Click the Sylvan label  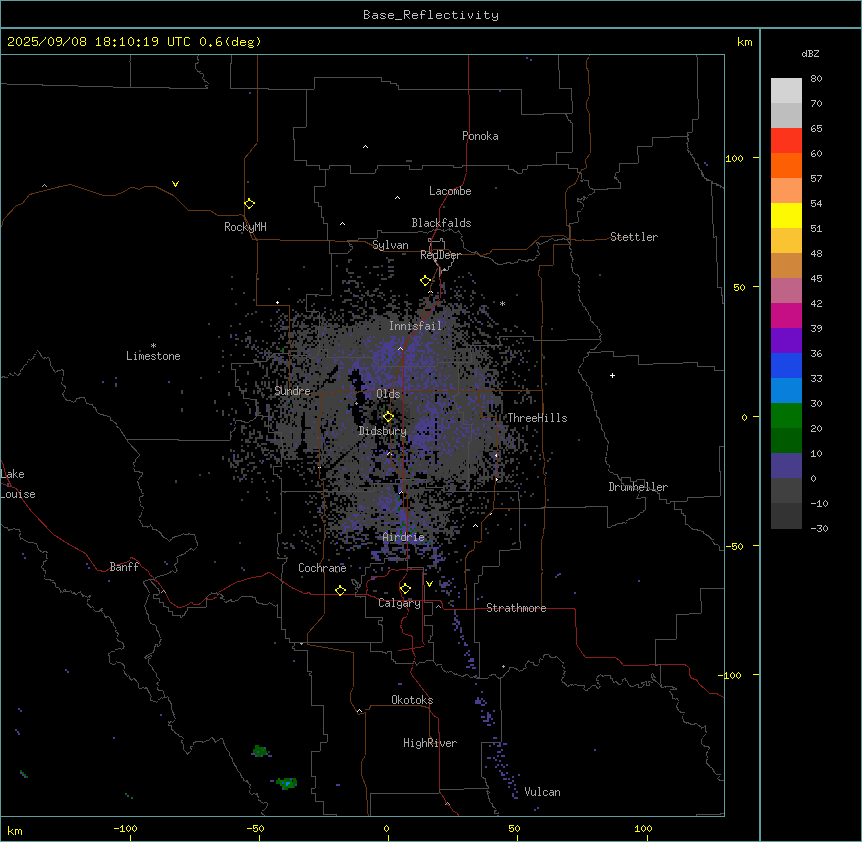(390, 245)
